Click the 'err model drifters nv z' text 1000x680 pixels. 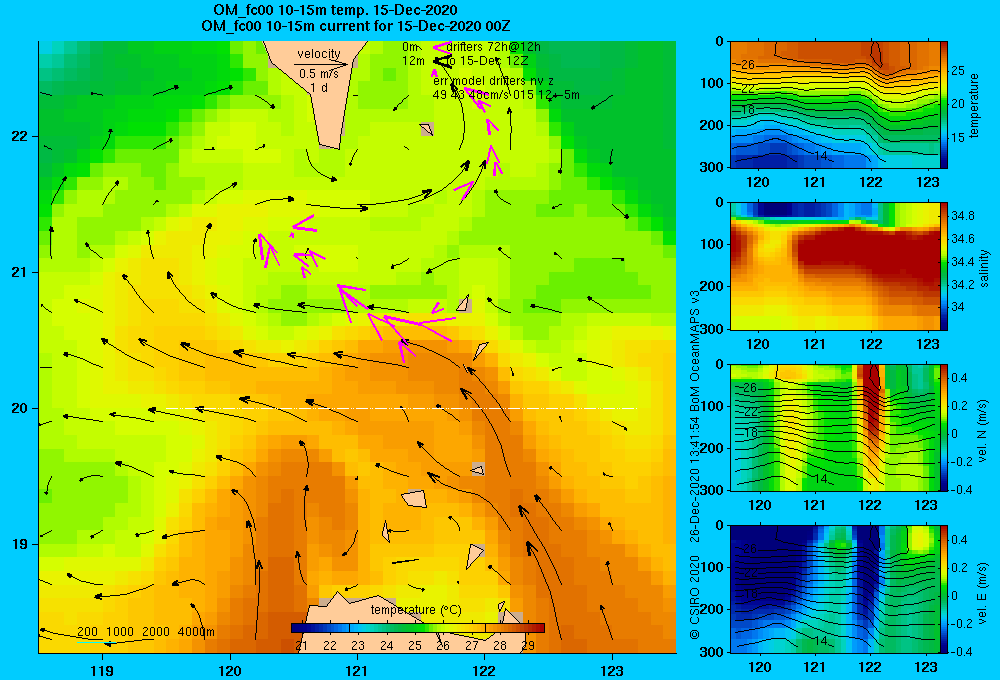pos(493,81)
